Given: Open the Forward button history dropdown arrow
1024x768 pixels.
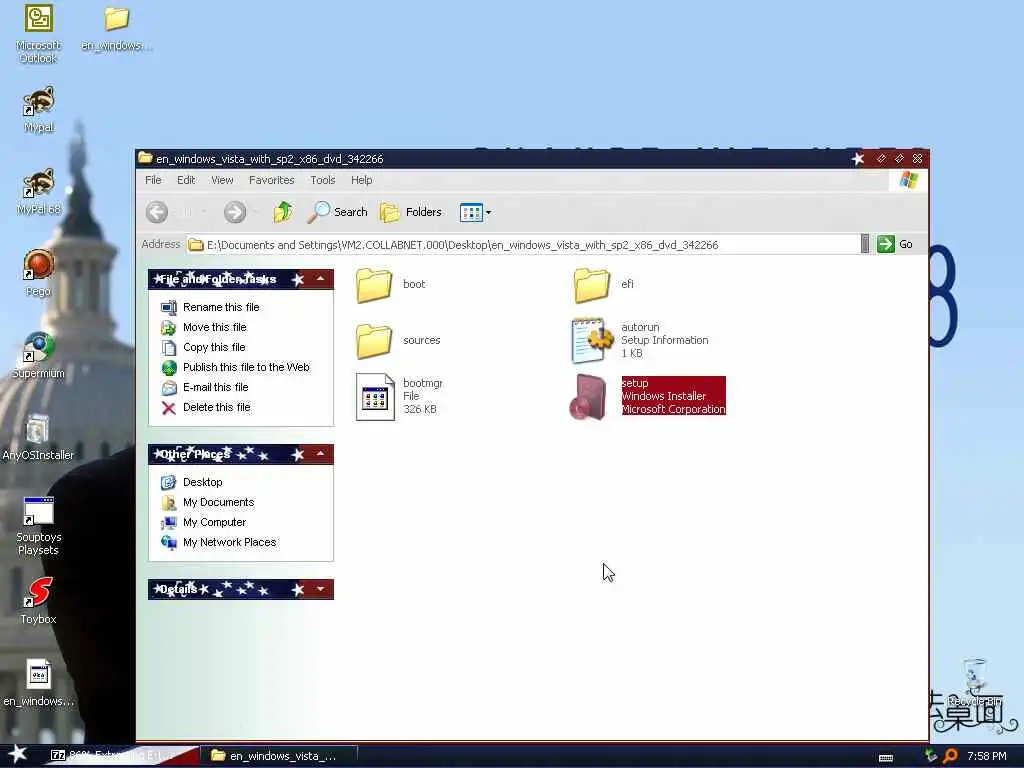Looking at the screenshot, I should [255, 212].
